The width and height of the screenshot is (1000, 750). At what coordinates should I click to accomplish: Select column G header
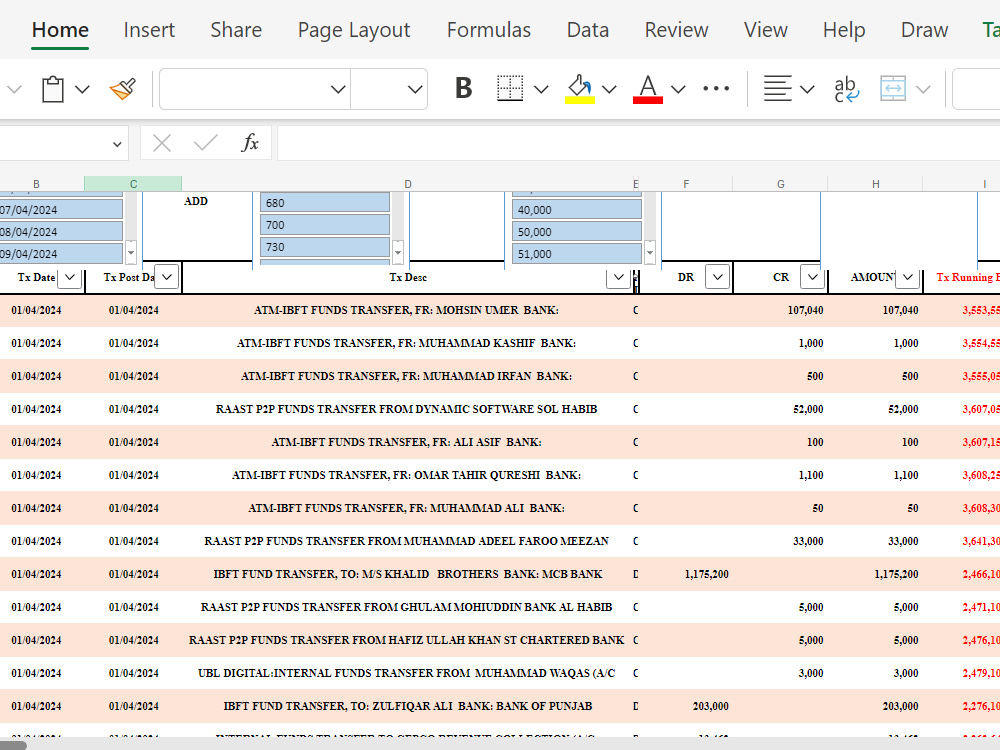click(781, 184)
